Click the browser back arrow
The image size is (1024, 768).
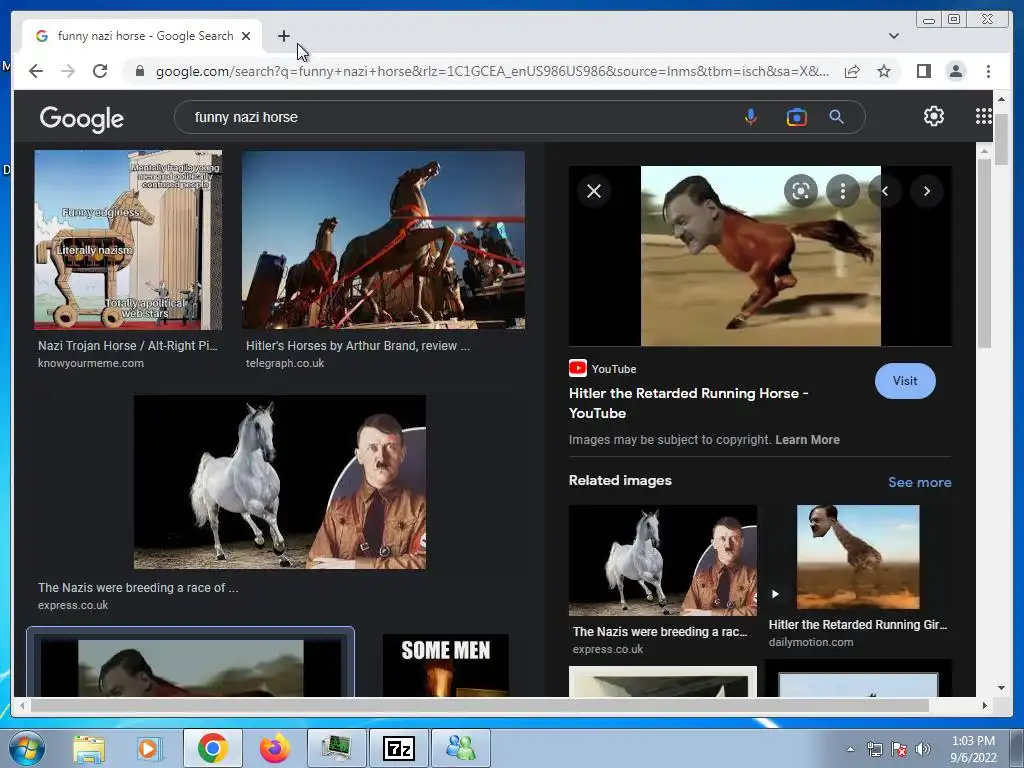click(x=36, y=71)
